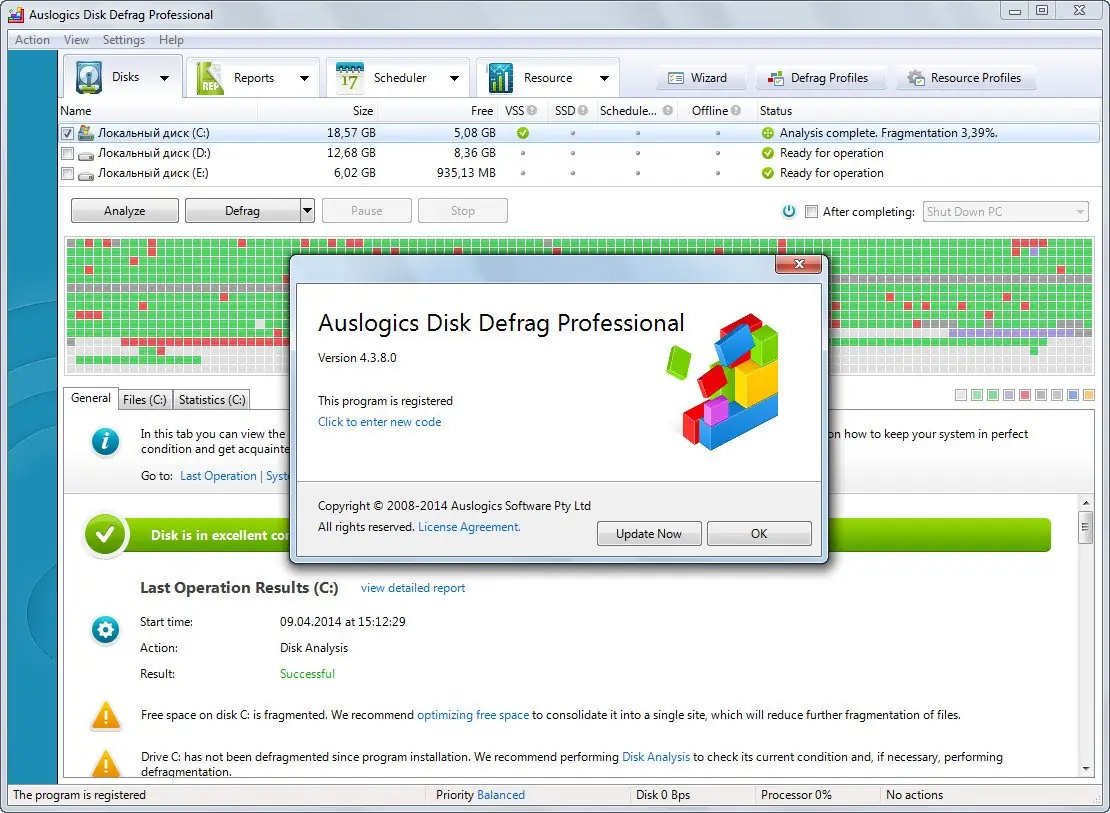Click the help icon next to SSD

[x=583, y=110]
